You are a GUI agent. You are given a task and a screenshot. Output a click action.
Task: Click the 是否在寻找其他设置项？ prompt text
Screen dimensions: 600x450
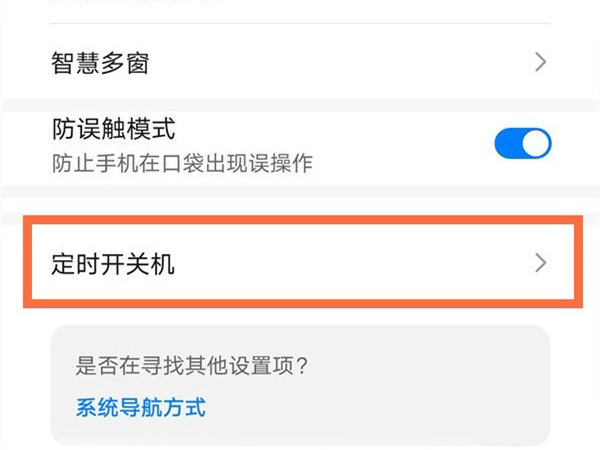(191, 365)
